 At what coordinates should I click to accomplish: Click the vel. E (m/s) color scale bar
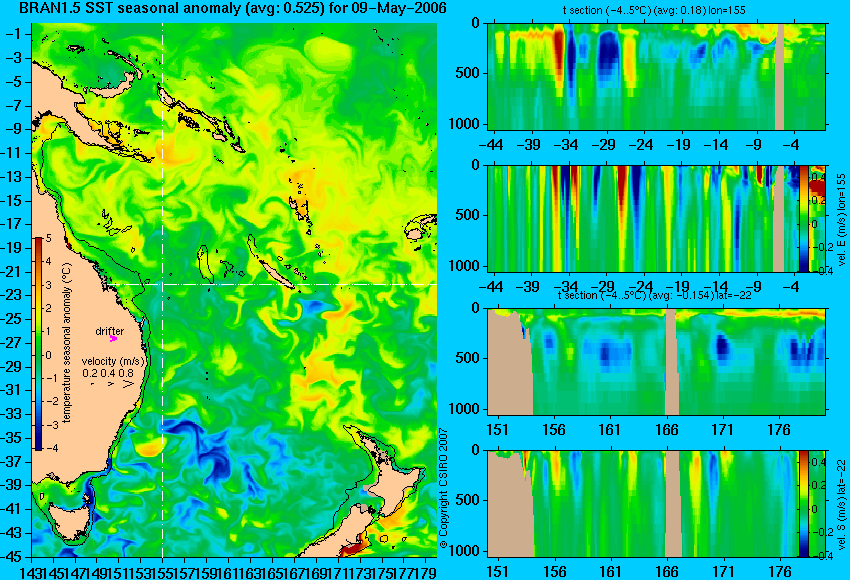(803, 218)
